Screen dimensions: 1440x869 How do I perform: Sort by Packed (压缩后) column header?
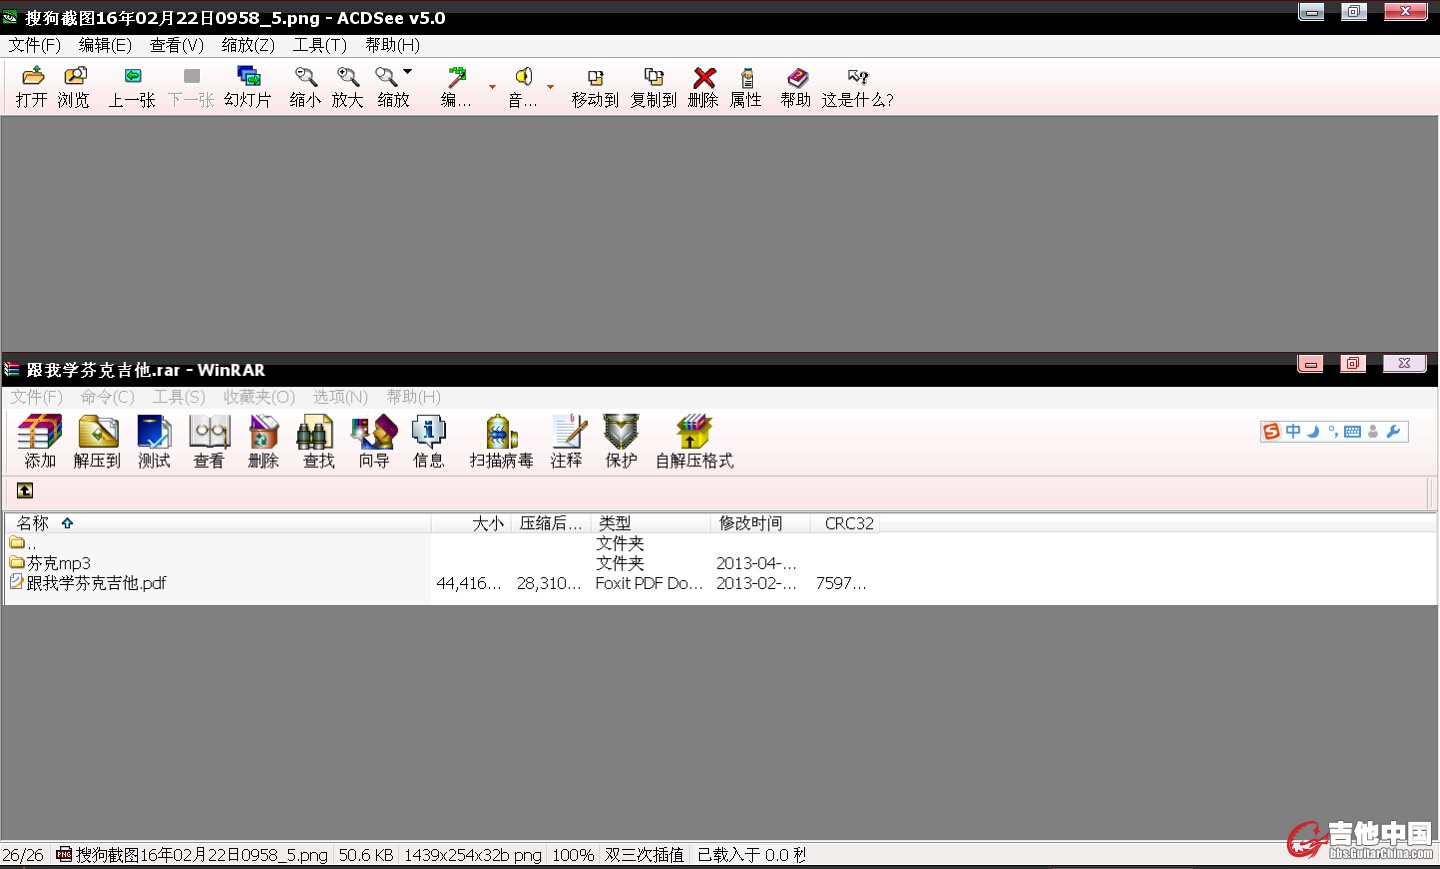[x=551, y=523]
